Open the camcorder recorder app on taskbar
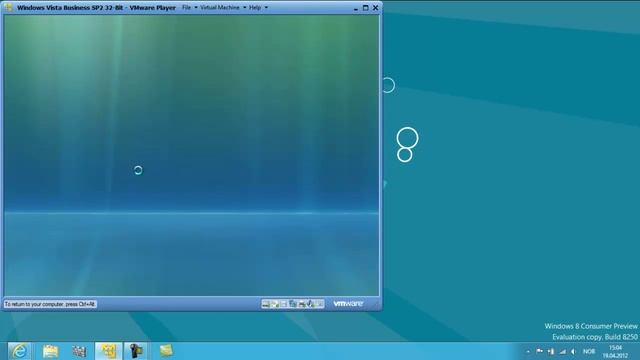Image resolution: width=640 pixels, height=360 pixels. (136, 351)
